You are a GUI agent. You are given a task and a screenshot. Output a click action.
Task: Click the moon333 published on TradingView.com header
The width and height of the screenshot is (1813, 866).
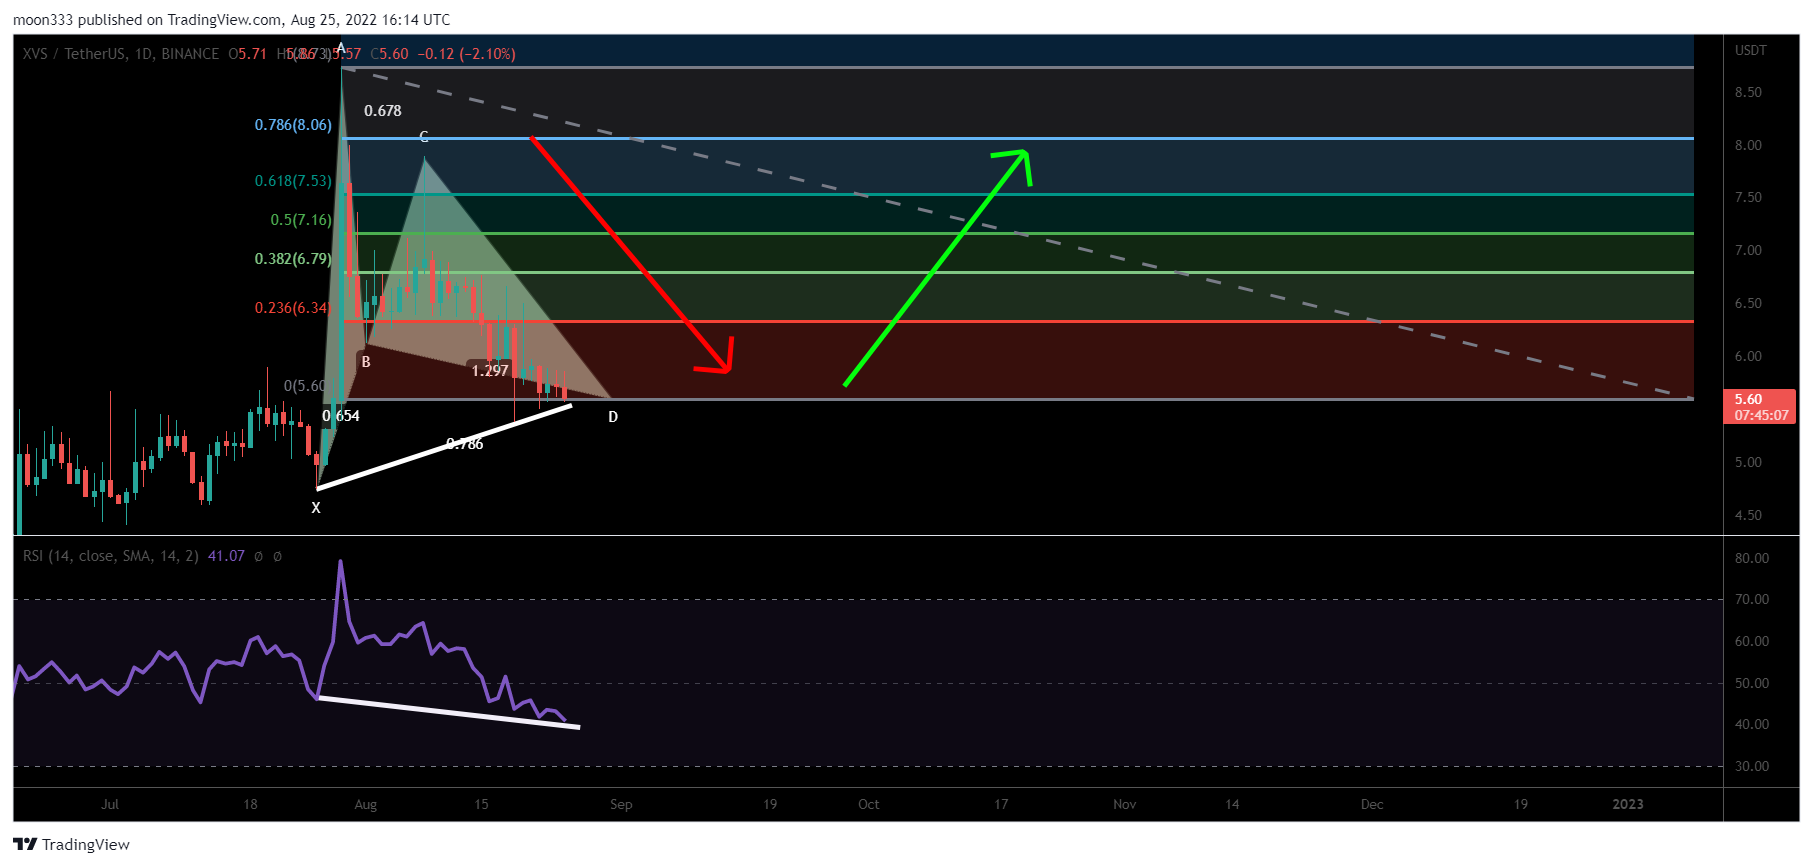231,19
